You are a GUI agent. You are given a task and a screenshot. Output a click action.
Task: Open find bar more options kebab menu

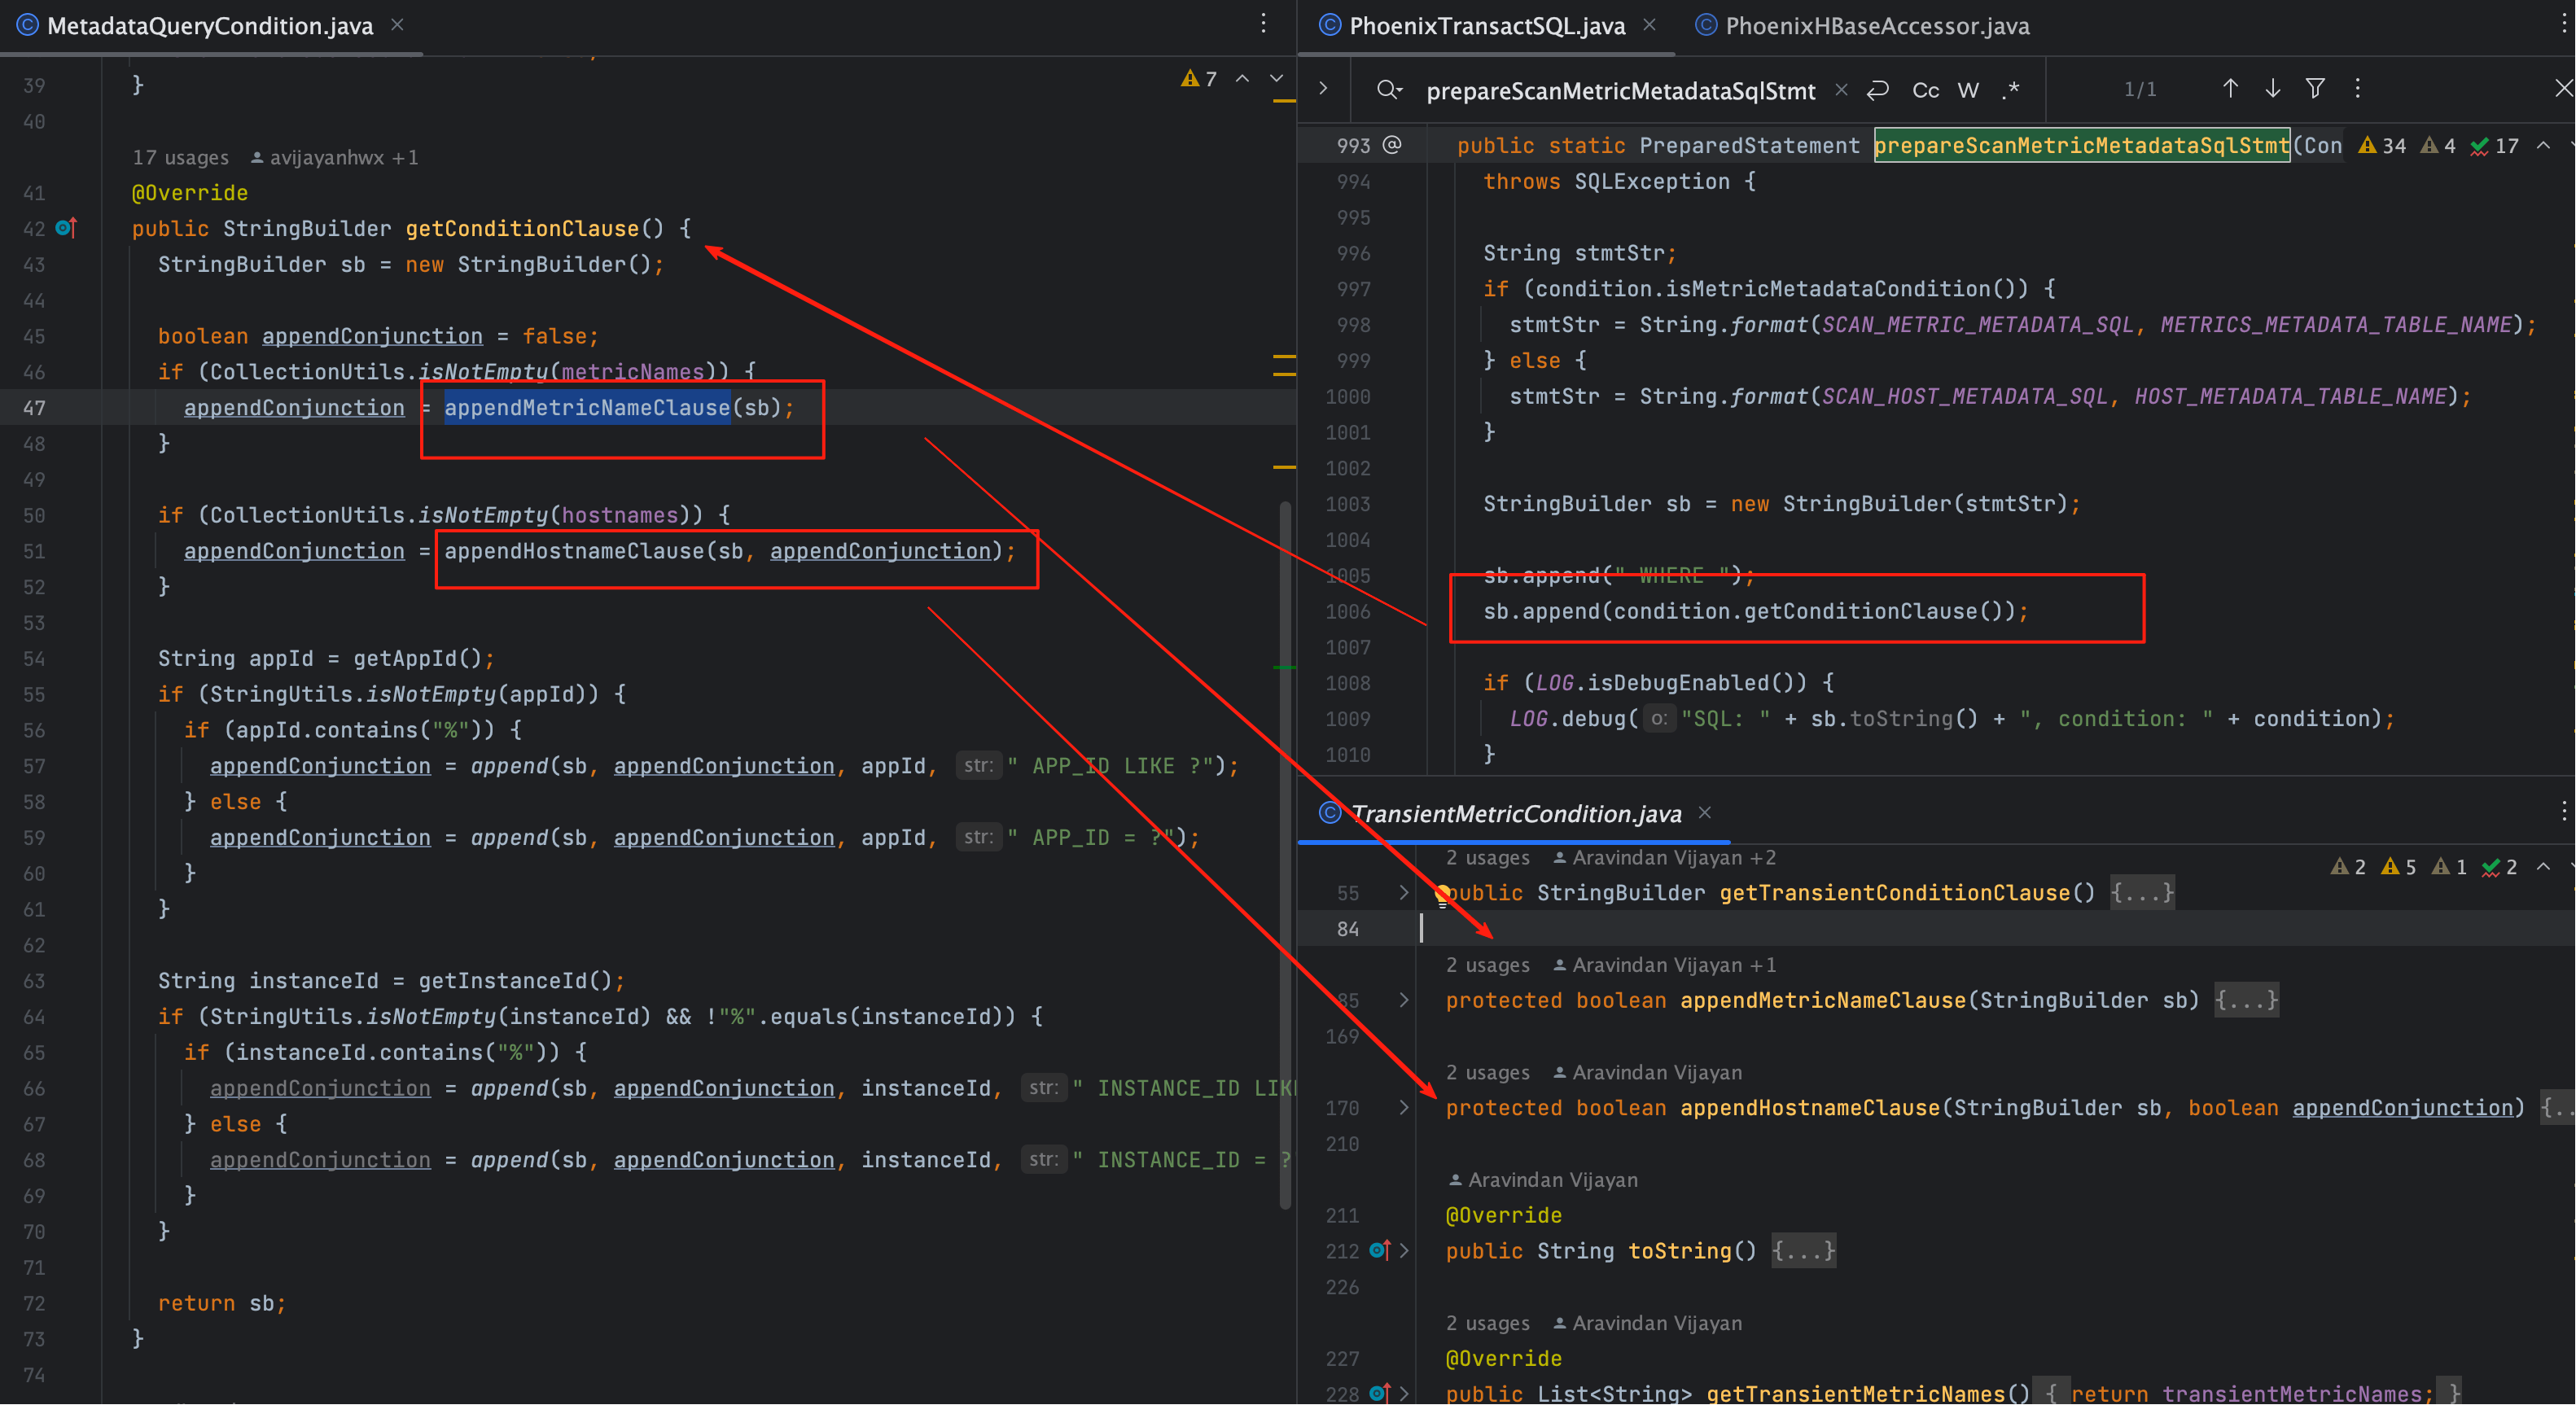(x=2358, y=89)
